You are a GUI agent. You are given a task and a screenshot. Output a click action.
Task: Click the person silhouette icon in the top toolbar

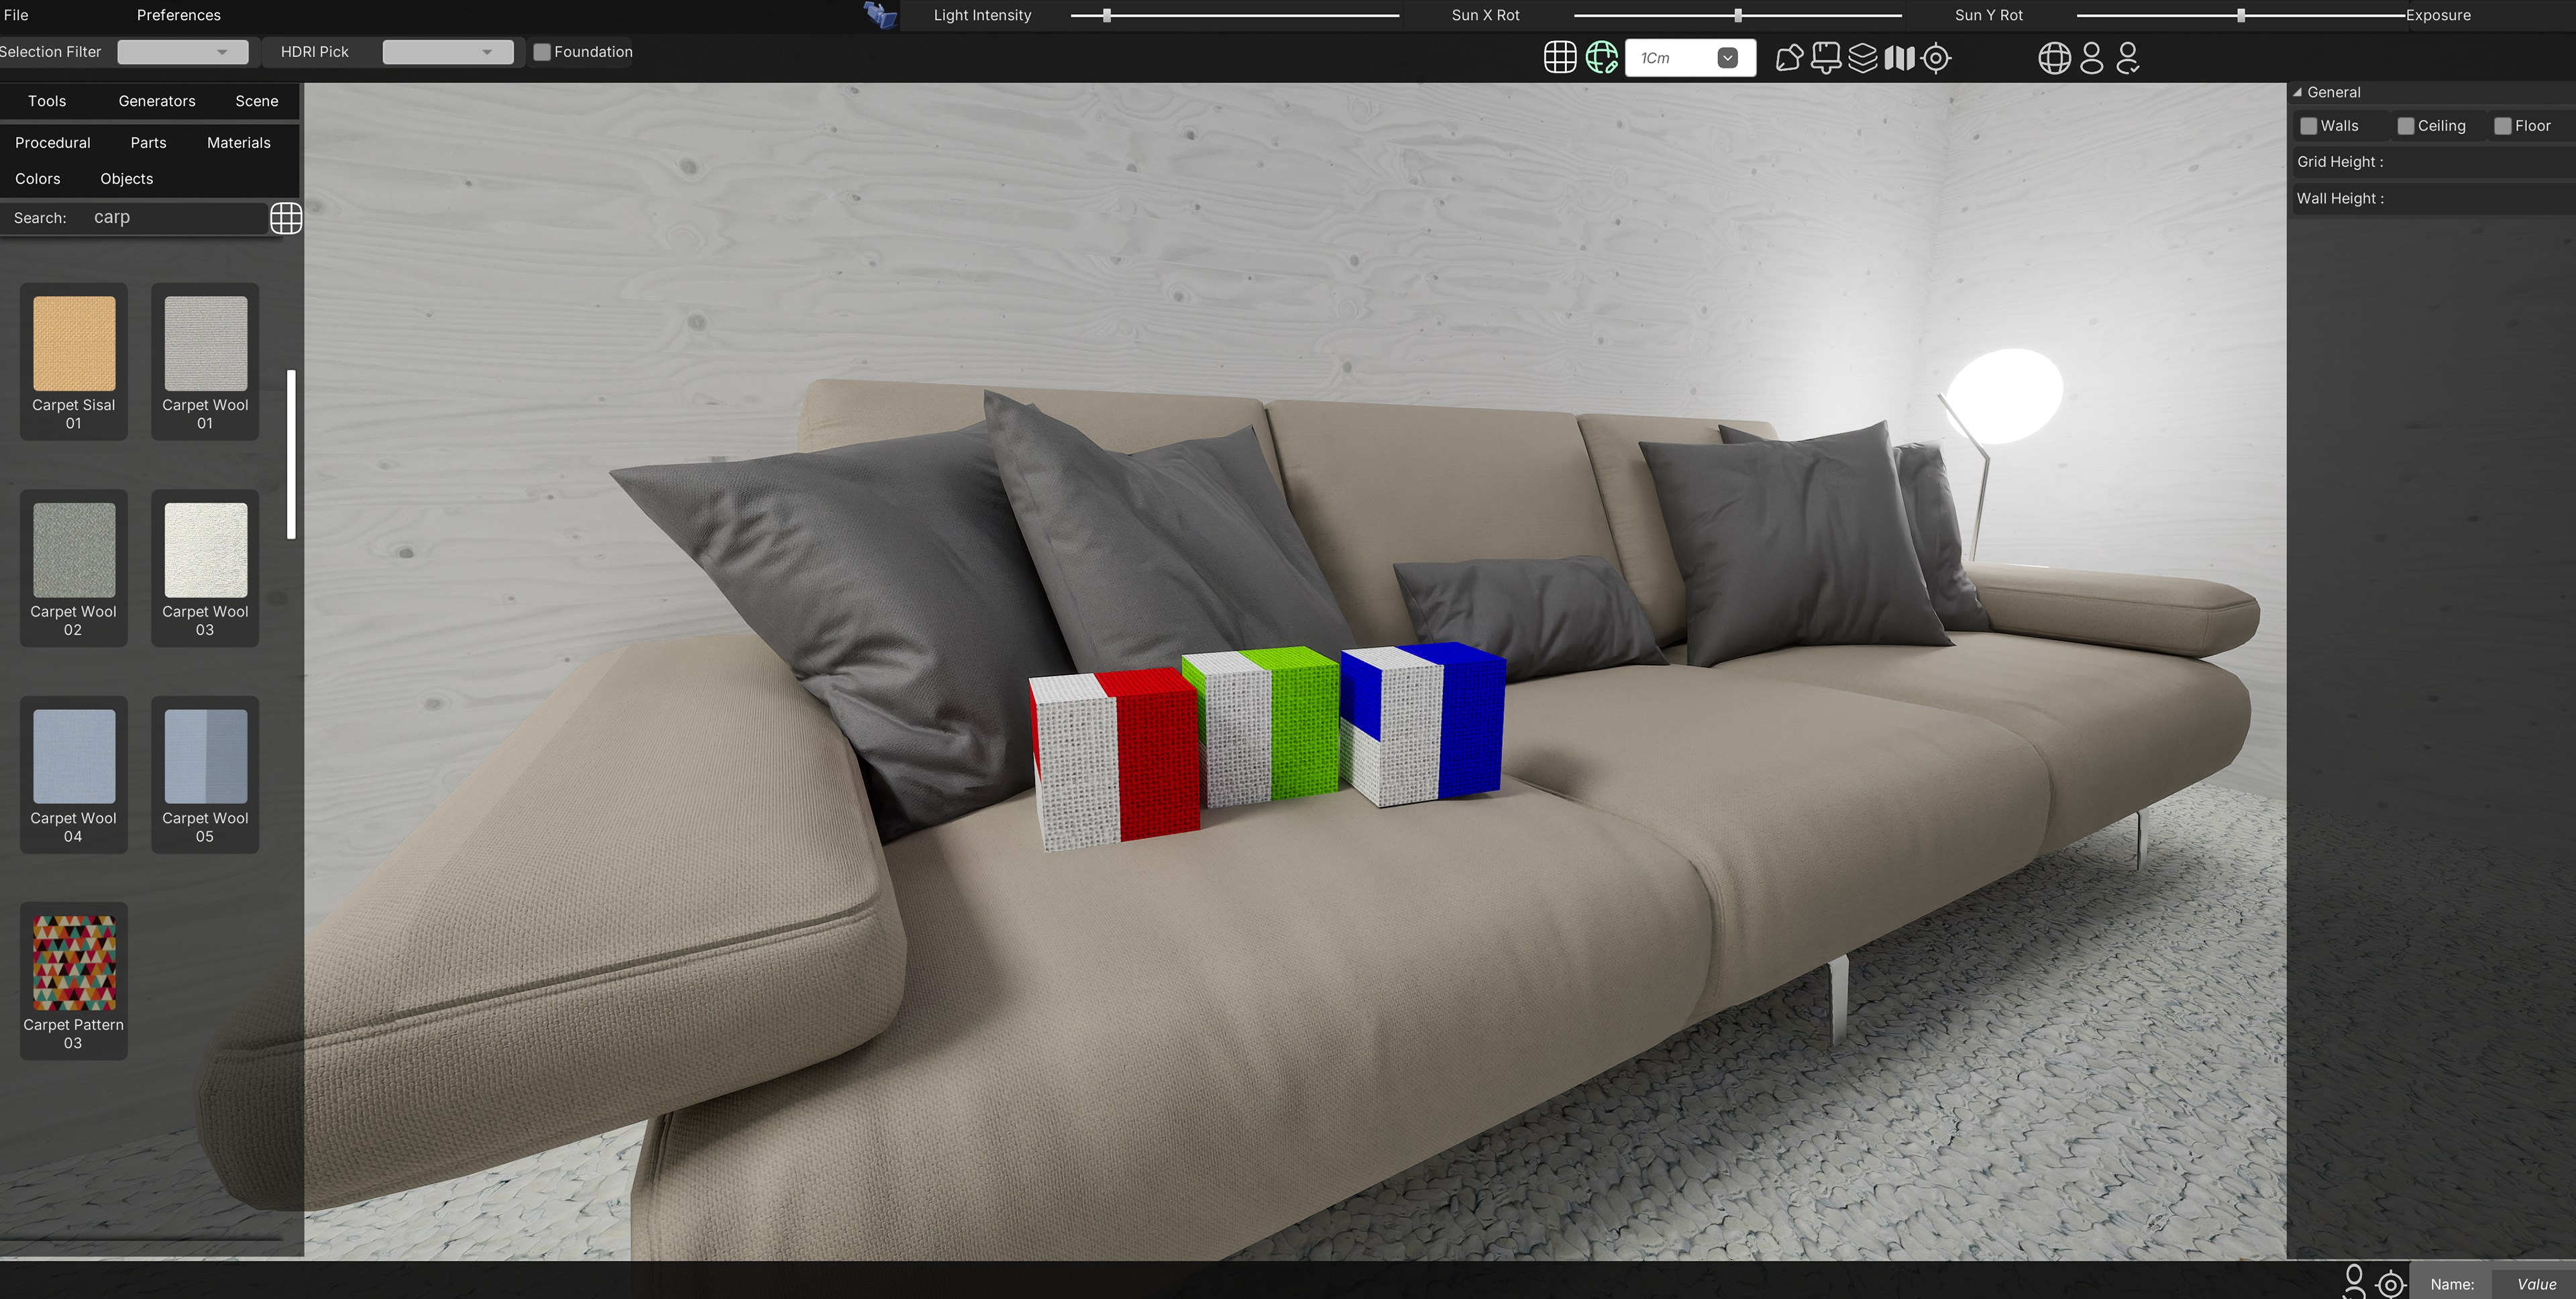pyautogui.click(x=2091, y=58)
